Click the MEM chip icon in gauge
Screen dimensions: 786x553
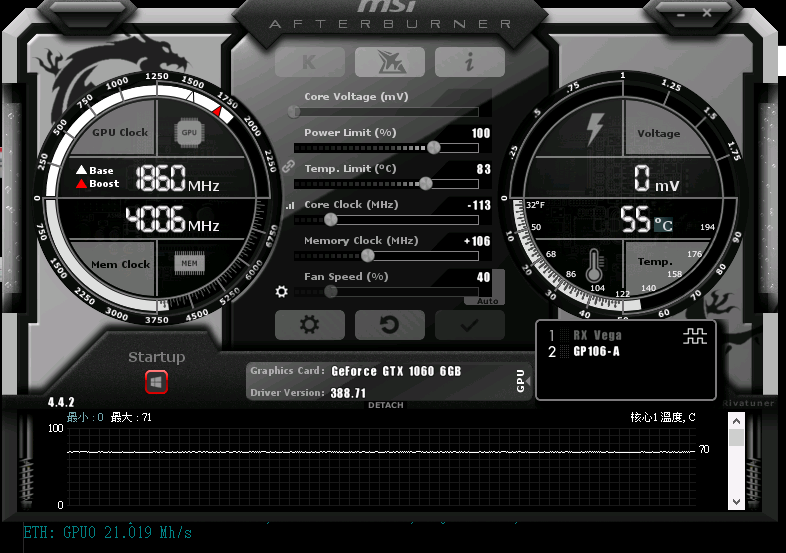pos(189,263)
